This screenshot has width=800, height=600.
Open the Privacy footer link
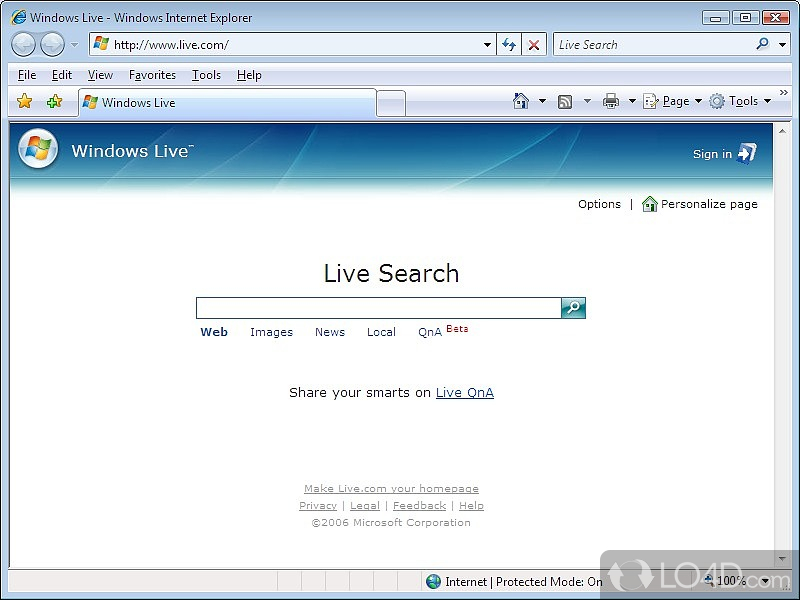(x=318, y=506)
